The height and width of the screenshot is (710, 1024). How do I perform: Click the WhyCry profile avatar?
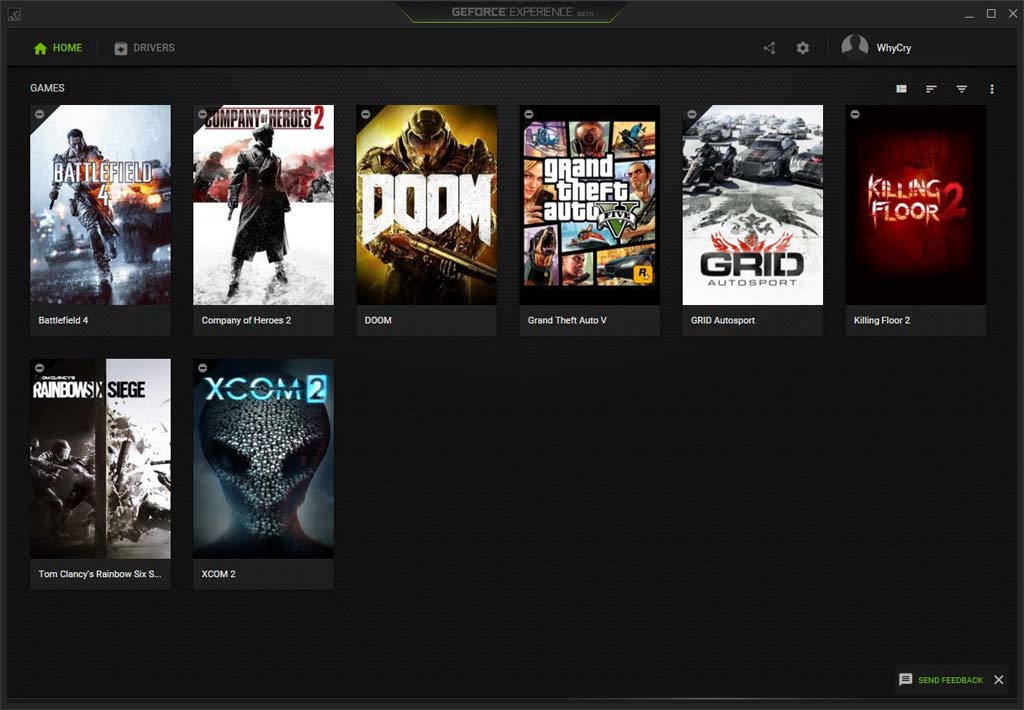click(x=854, y=48)
